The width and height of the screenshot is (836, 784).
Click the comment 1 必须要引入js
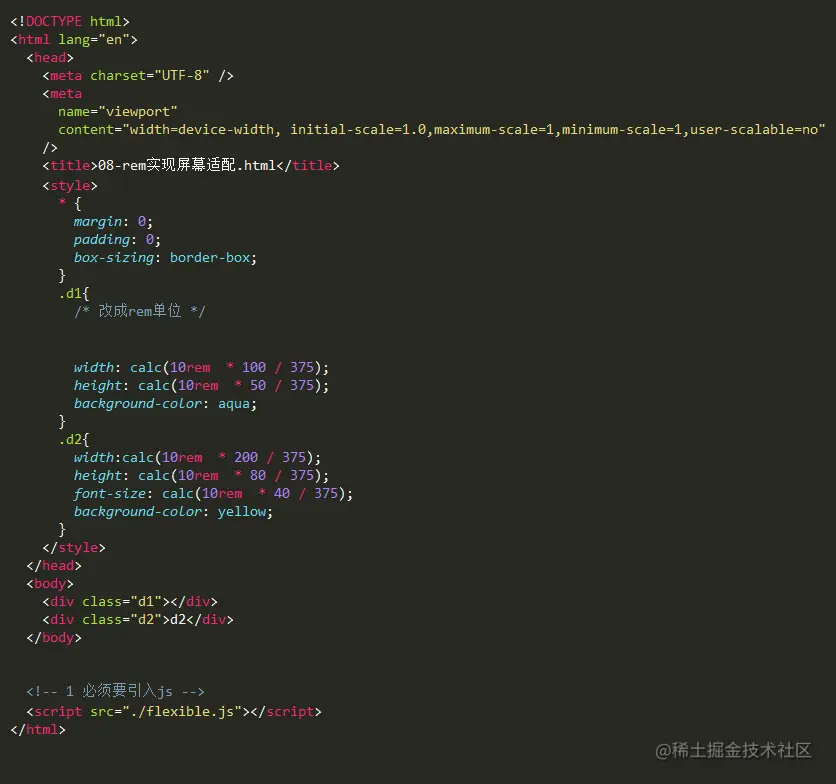[x=116, y=691]
